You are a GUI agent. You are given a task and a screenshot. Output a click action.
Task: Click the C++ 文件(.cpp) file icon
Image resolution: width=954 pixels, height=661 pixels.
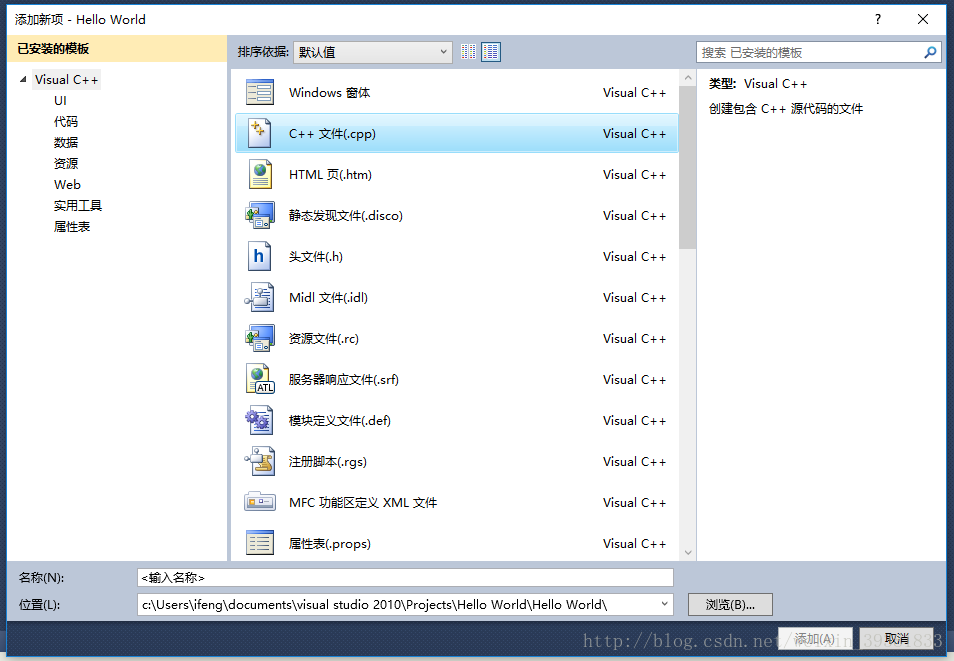(x=260, y=133)
